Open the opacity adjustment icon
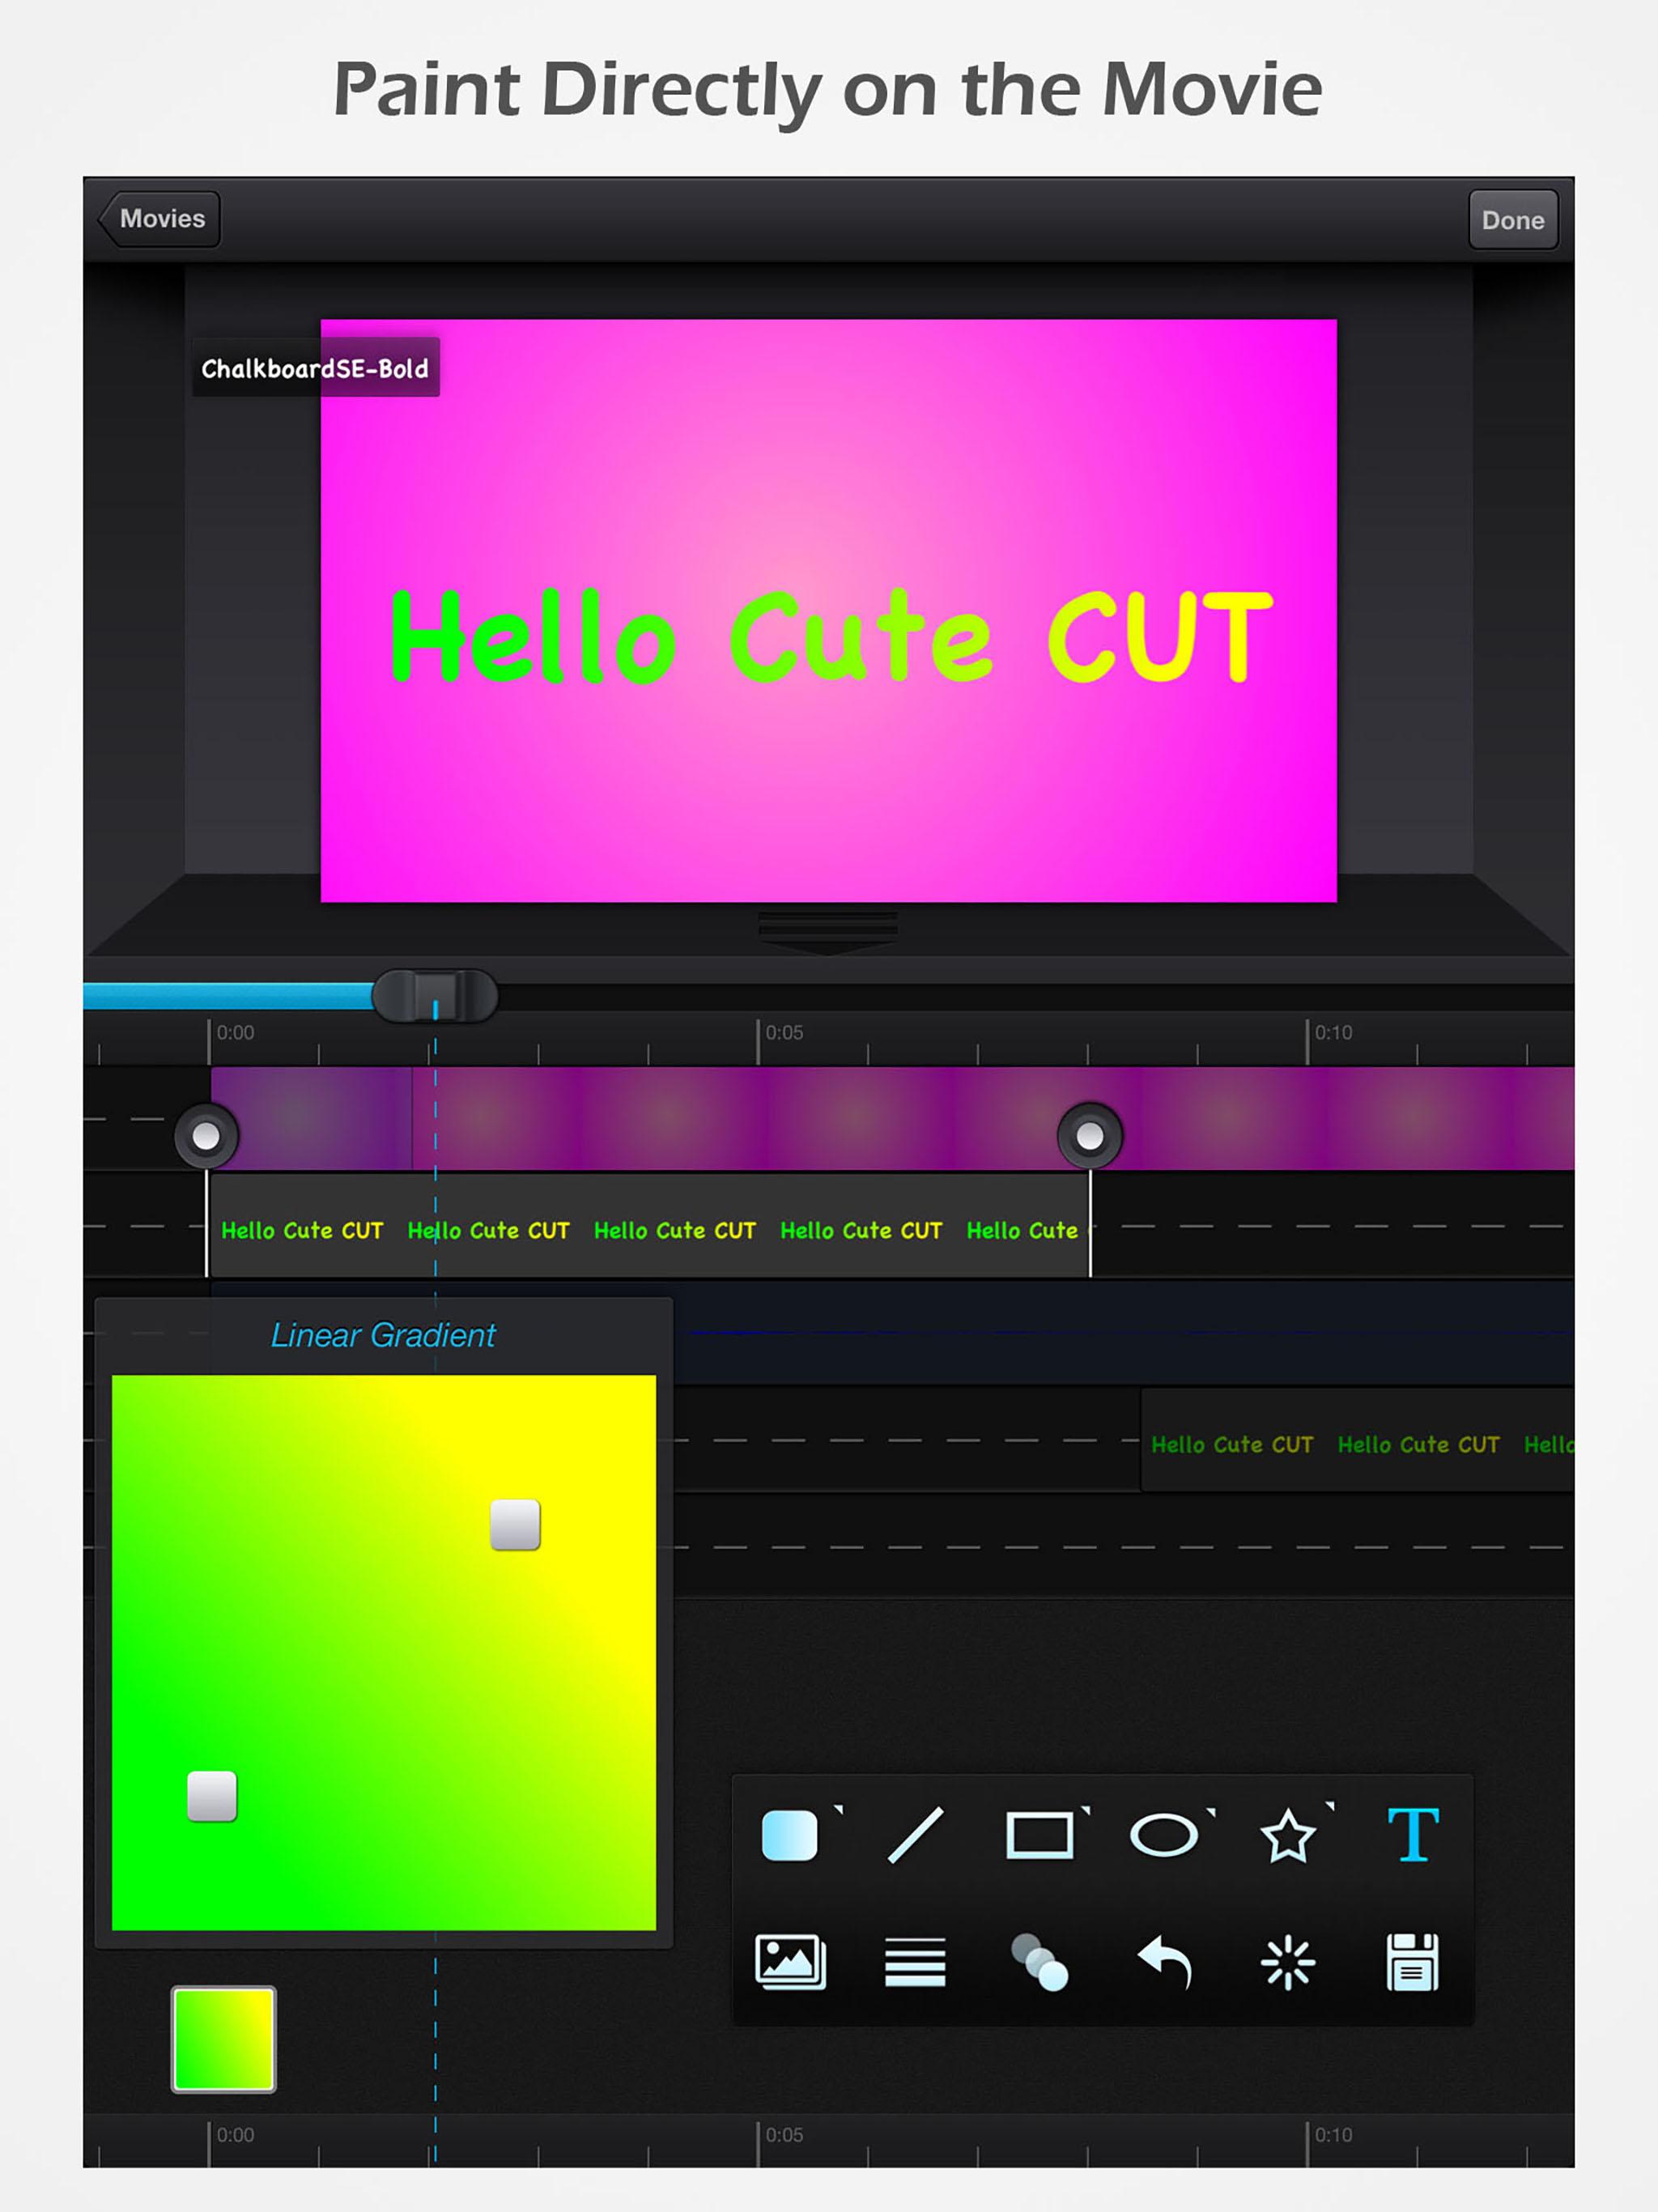The height and width of the screenshot is (2212, 1658). point(1040,1961)
